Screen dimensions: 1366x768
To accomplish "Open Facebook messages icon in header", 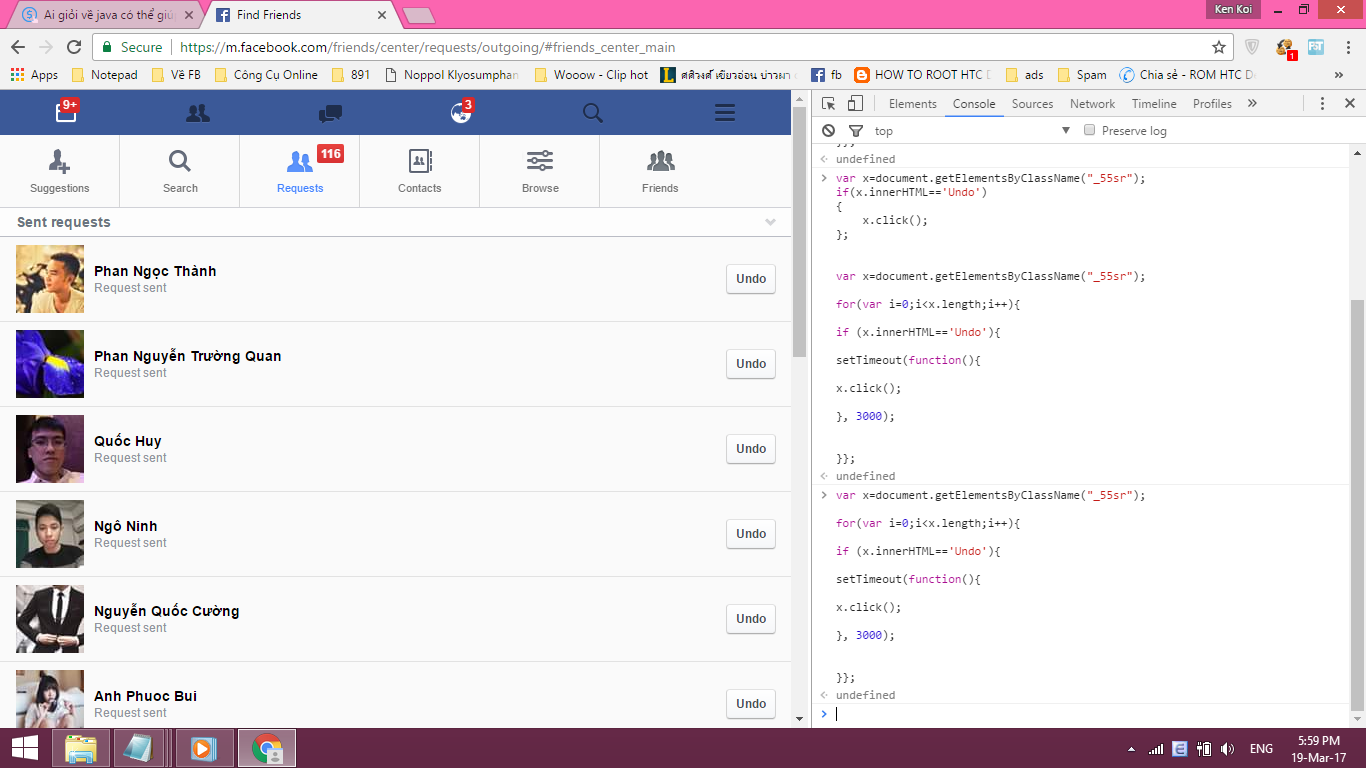I will (x=330, y=114).
